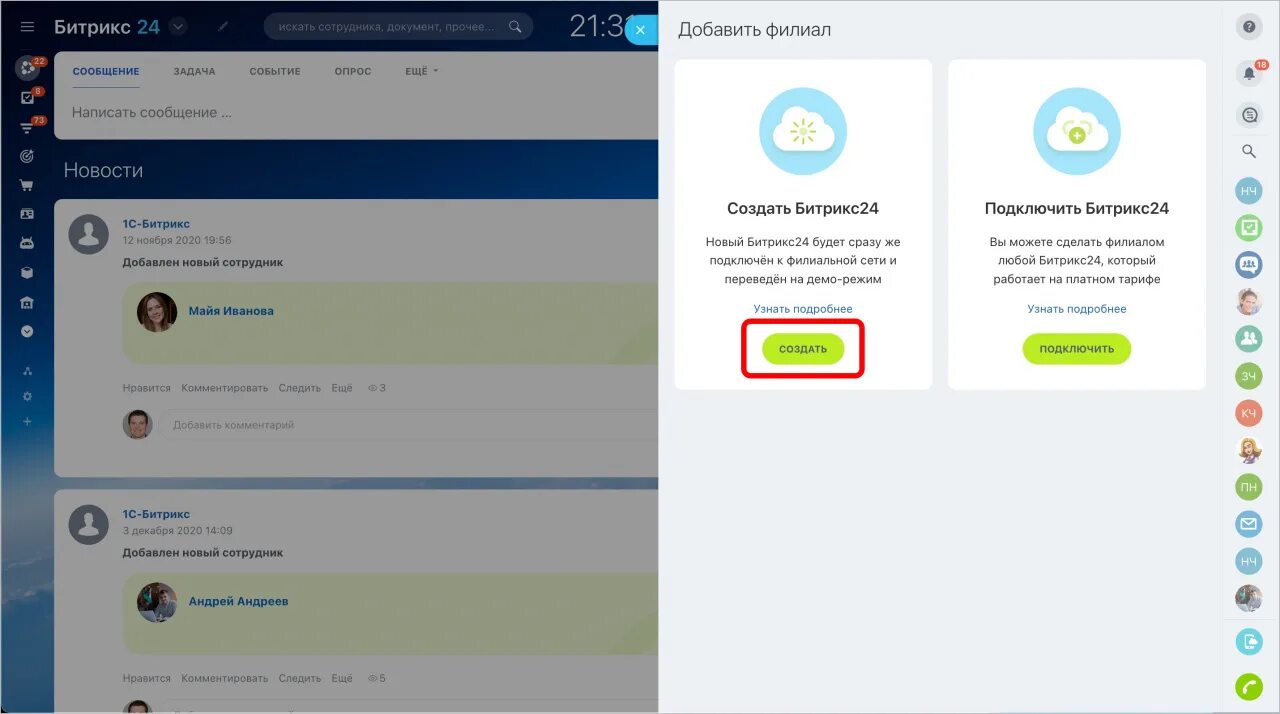Viewport: 1280px width, 714px height.
Task: Open the blue group chat icon in right bar
Action: pyautogui.click(x=1249, y=265)
